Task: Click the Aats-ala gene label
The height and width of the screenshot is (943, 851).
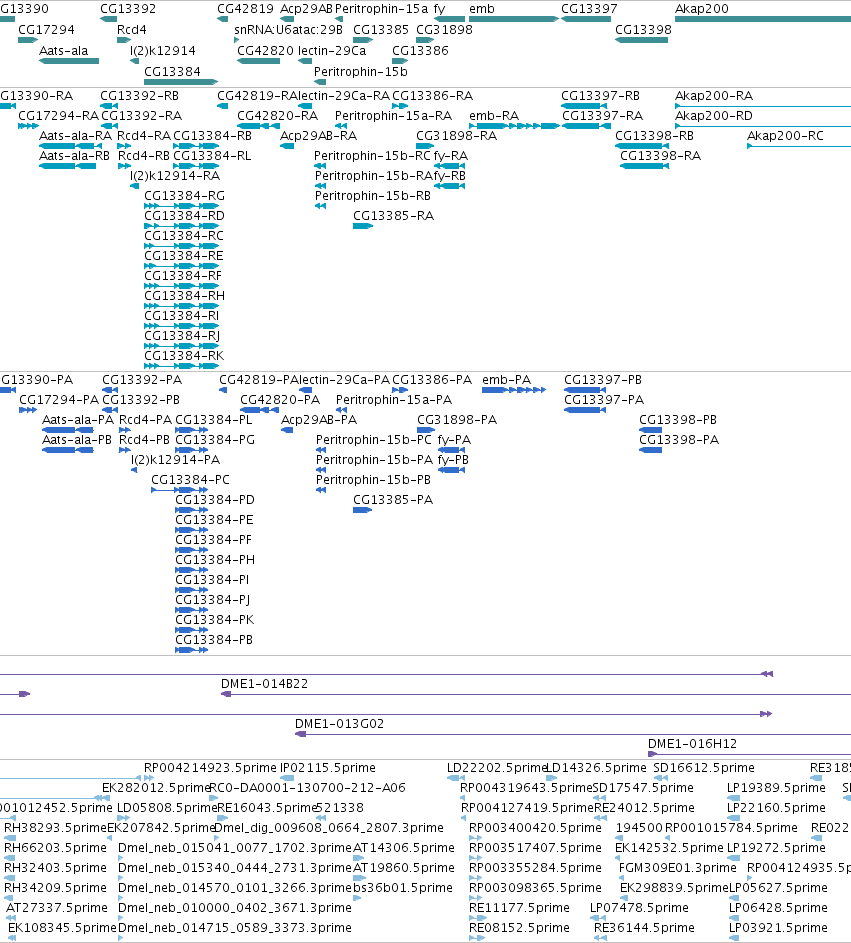Action: coord(63,51)
